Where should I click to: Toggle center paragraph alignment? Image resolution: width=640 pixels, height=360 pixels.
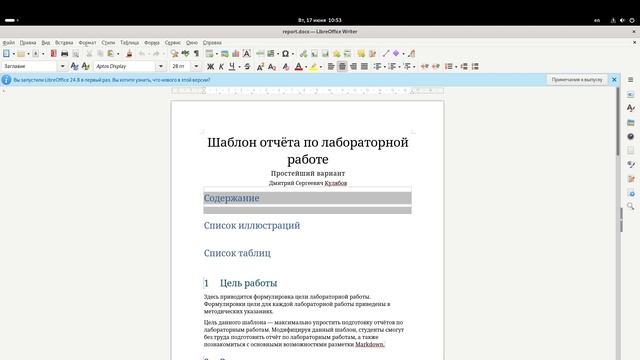tap(342, 66)
